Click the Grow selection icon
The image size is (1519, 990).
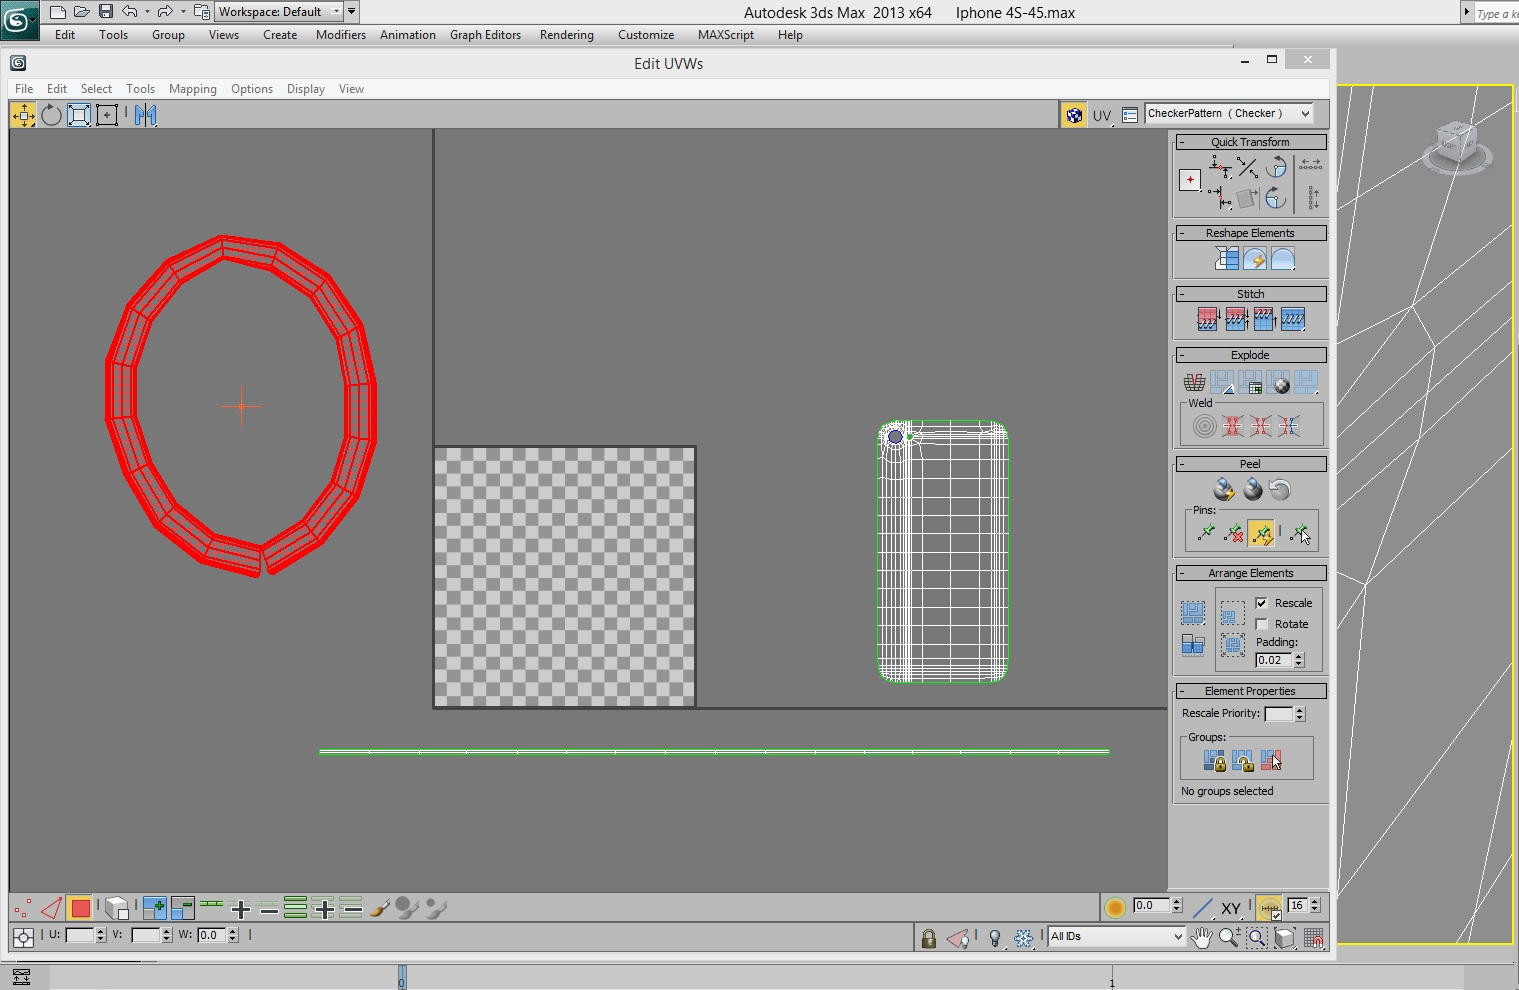155,908
